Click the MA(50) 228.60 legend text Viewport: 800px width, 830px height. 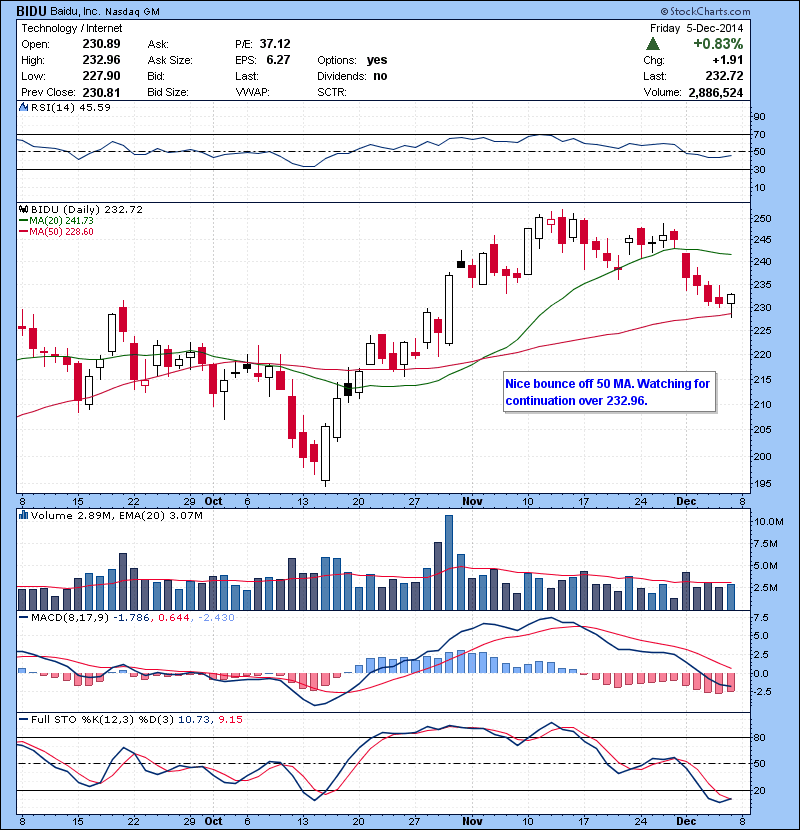[61, 232]
